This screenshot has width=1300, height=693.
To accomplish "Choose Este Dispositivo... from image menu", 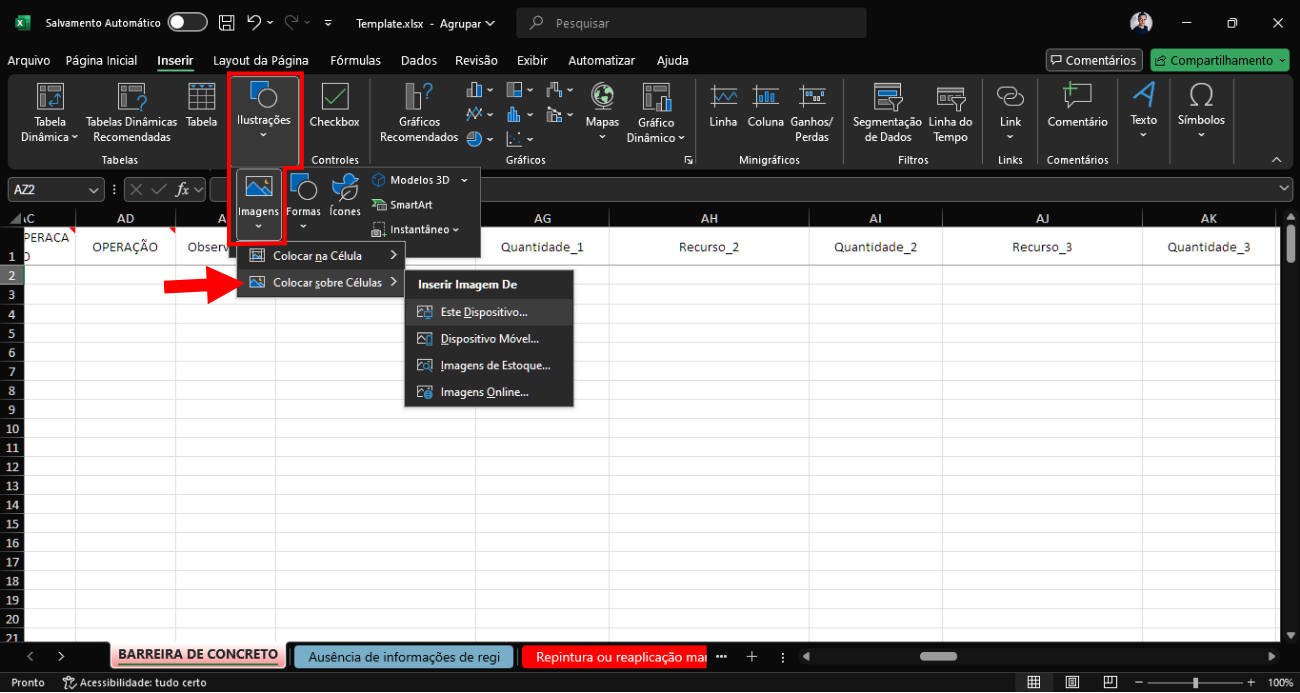I will tap(484, 312).
